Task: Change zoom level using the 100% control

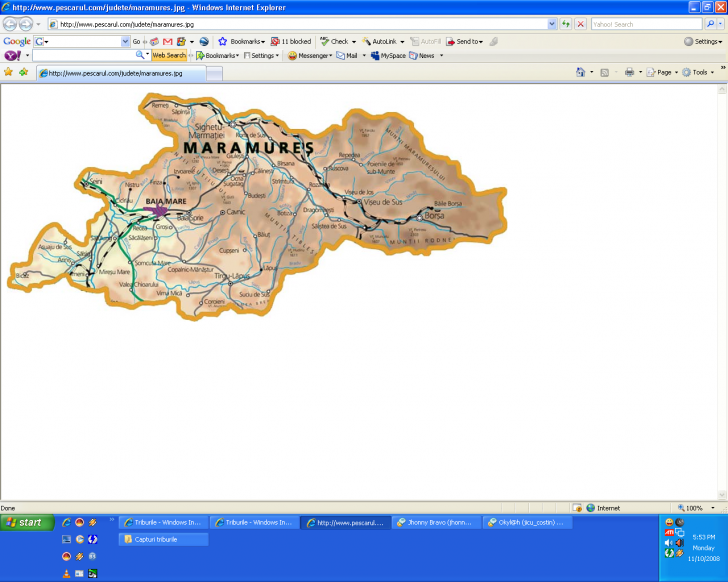Action: pyautogui.click(x=693, y=508)
